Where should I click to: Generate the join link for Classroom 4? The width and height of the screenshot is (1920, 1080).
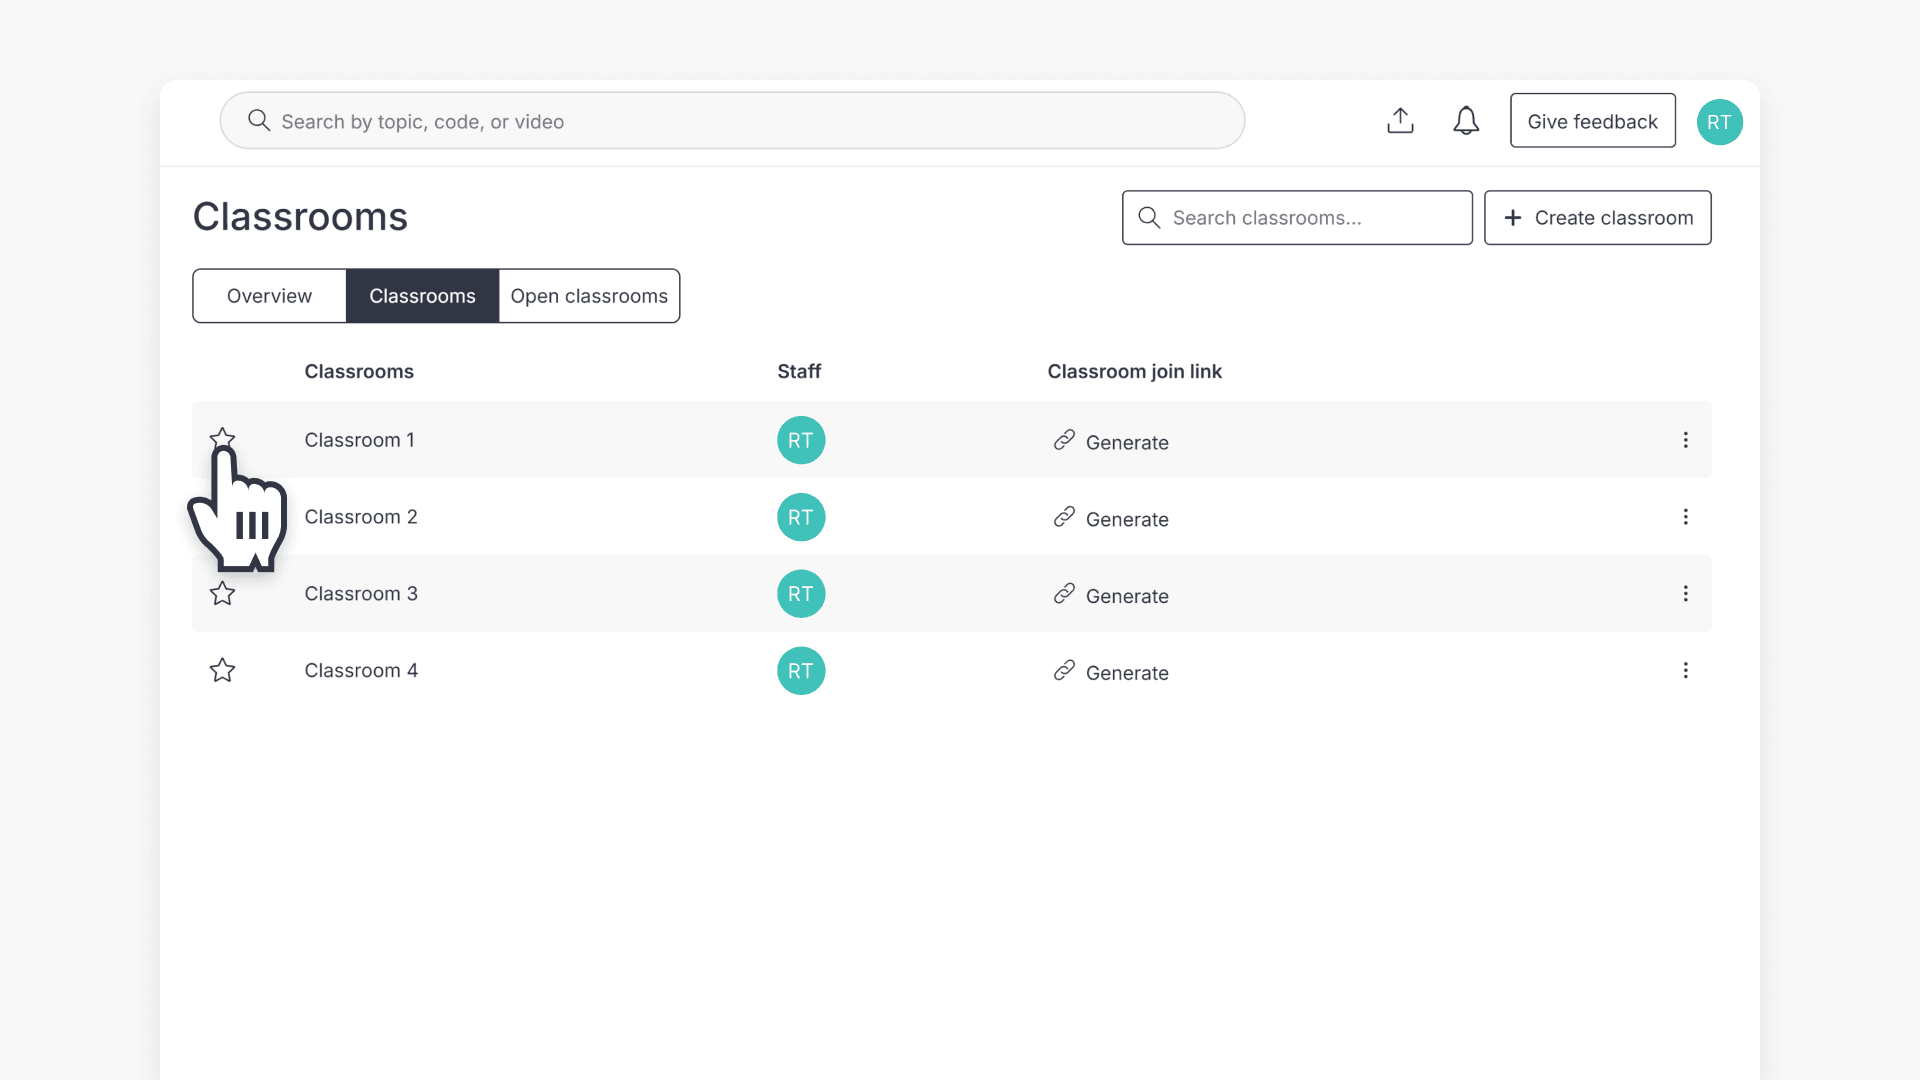click(1125, 673)
